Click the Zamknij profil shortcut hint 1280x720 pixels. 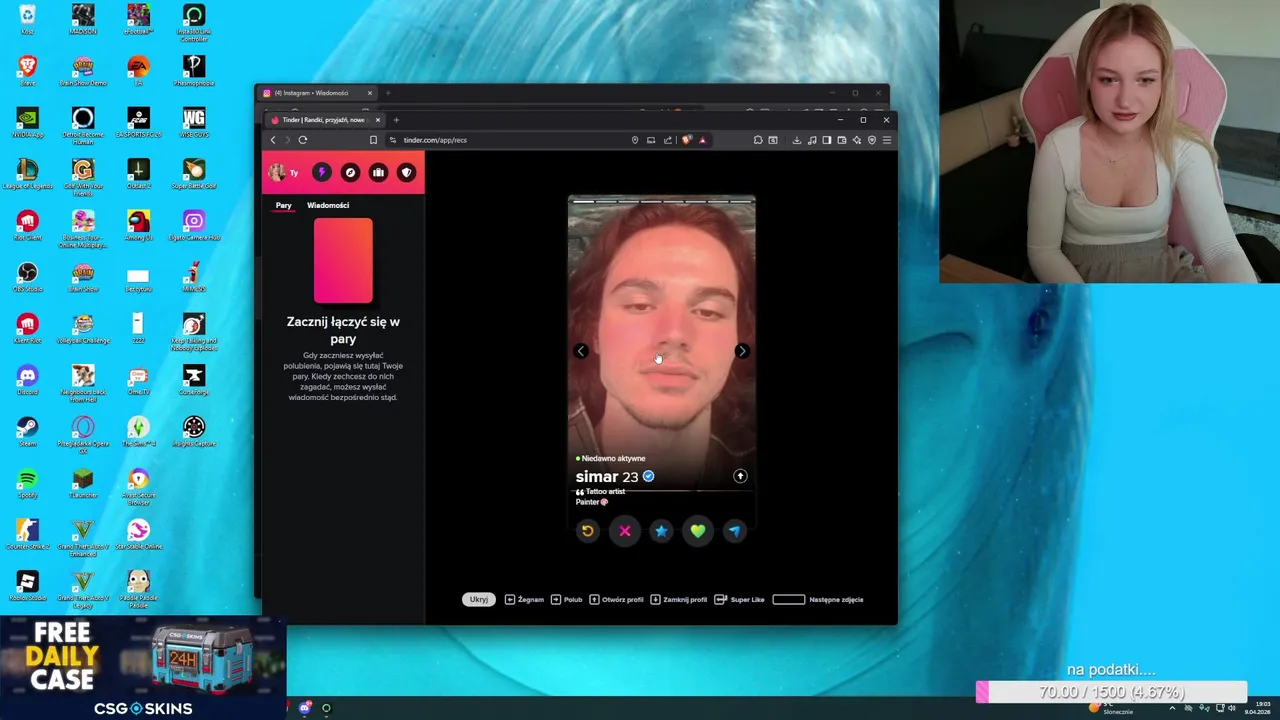(x=679, y=600)
